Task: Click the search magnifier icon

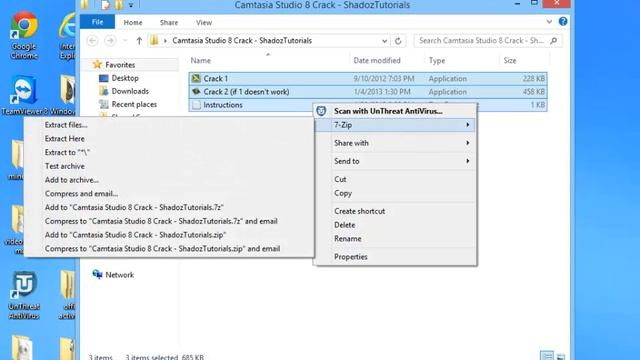Action: click(x=553, y=40)
